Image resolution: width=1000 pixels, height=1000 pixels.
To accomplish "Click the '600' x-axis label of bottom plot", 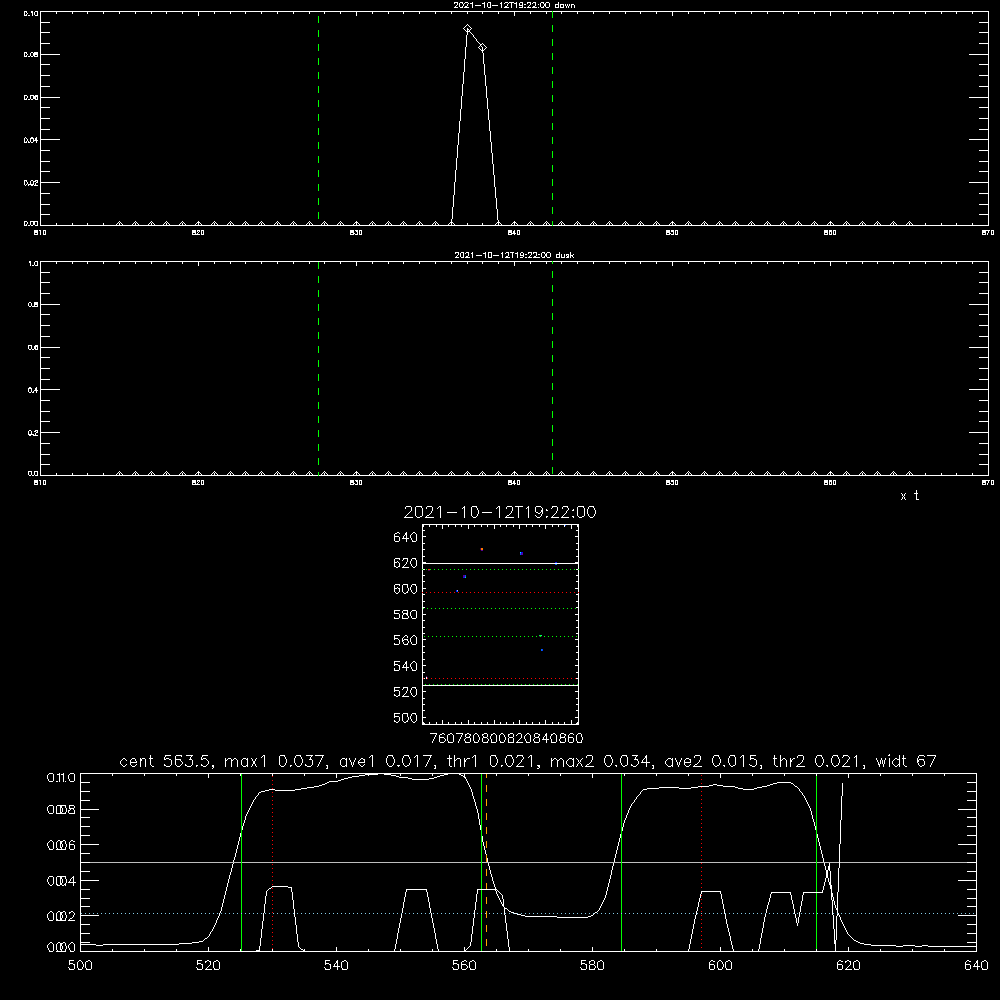I will coord(720,966).
